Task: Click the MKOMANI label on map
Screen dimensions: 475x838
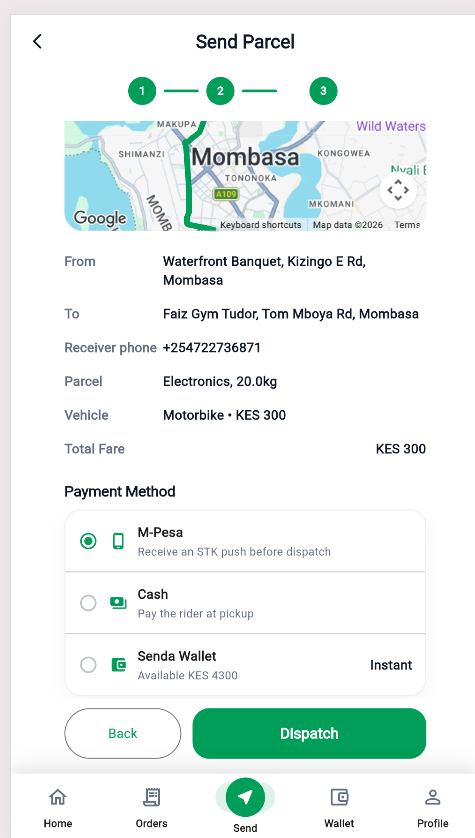Action: tap(331, 204)
